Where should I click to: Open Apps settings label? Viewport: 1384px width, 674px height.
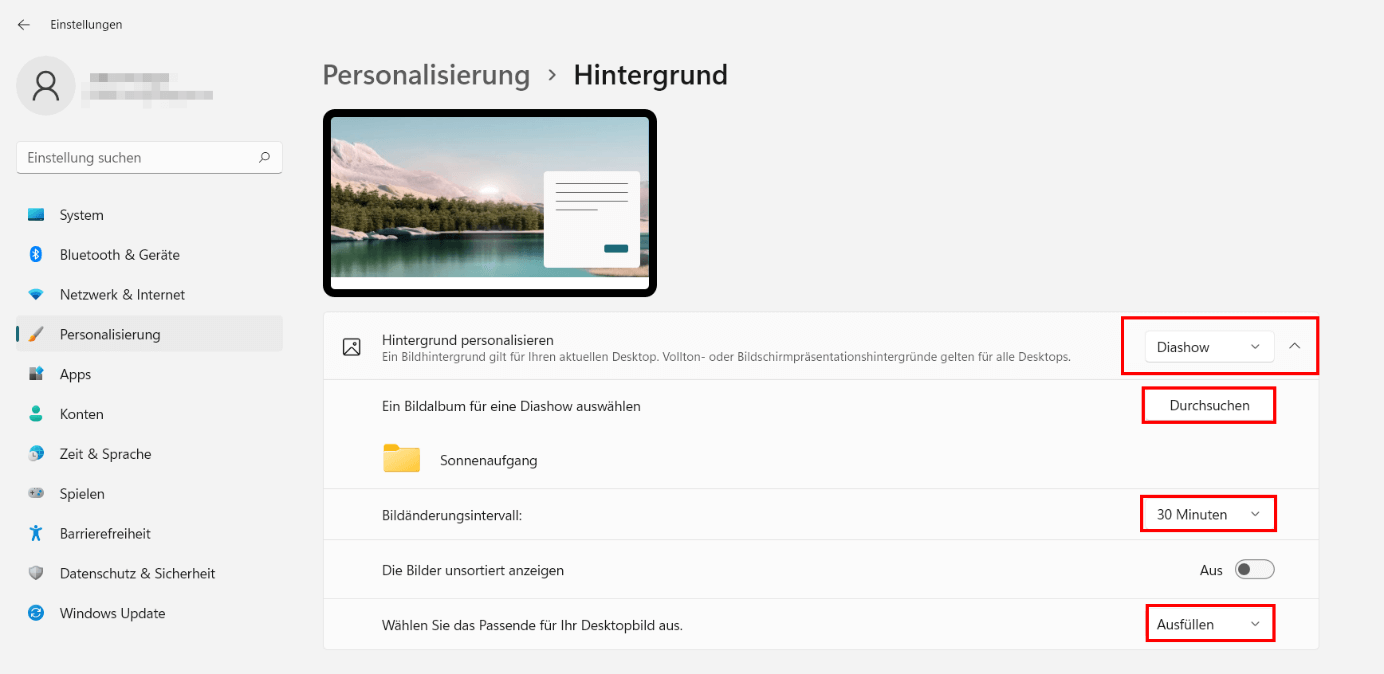pyautogui.click(x=75, y=374)
